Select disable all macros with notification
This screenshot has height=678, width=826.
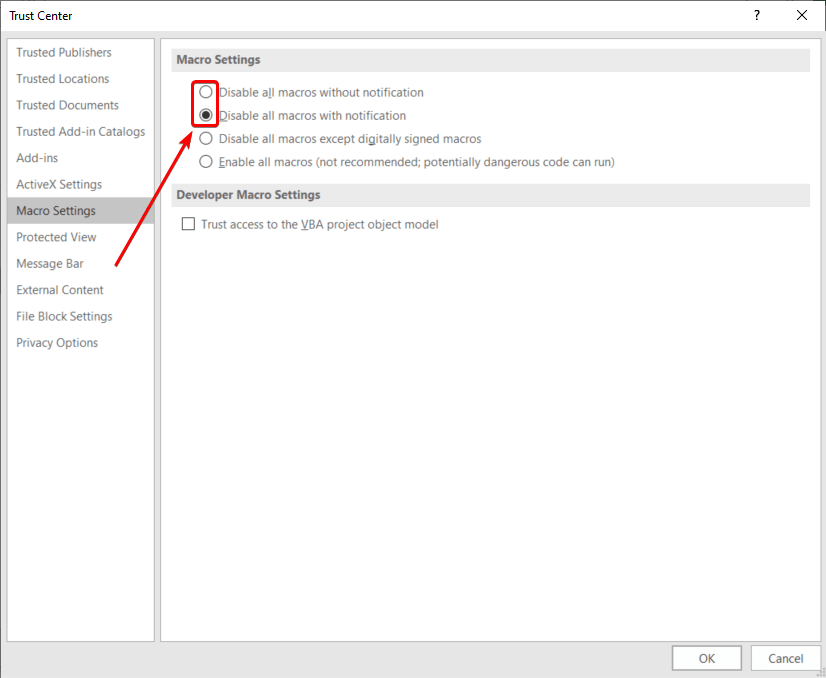(x=205, y=115)
